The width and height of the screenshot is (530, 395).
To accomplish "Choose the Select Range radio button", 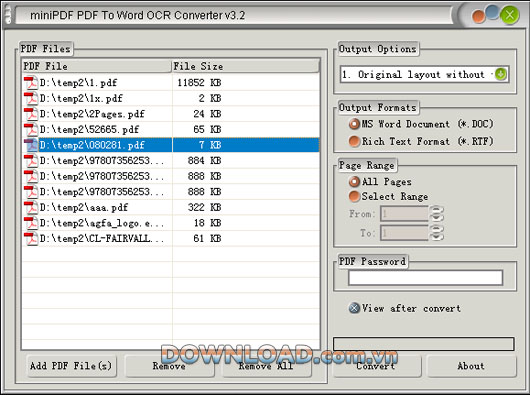I will [354, 196].
